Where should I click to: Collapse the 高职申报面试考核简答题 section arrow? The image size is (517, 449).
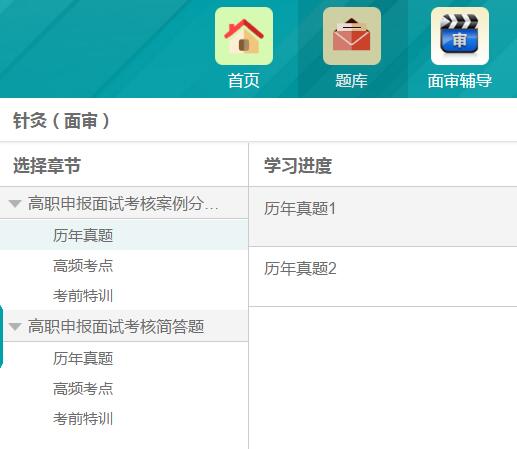[15, 326]
